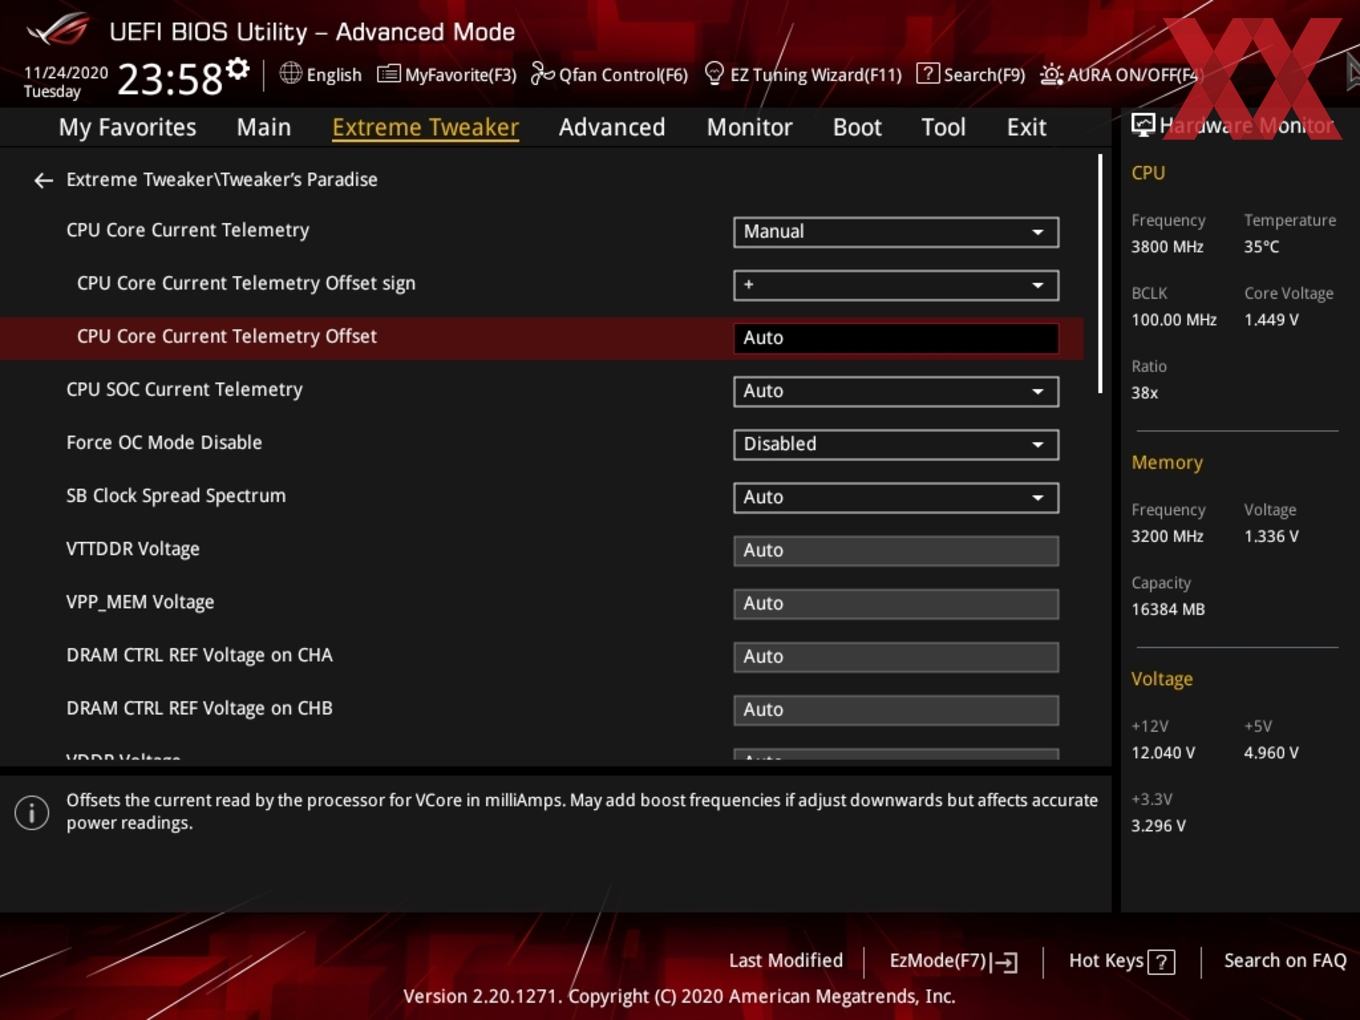Select VTTDDR Voltage label
The width and height of the screenshot is (1360, 1020).
click(133, 548)
